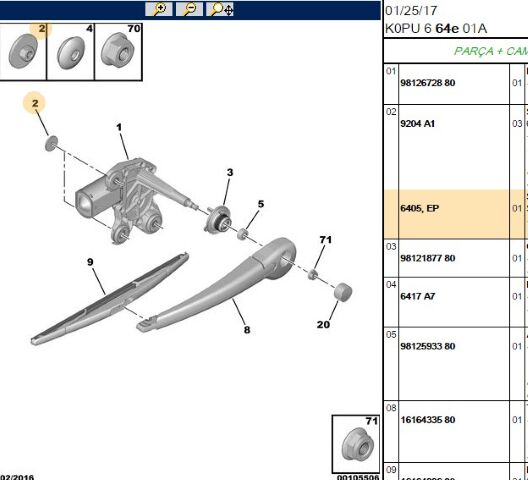
Task: Click part number 98121877 80
Action: click(428, 258)
